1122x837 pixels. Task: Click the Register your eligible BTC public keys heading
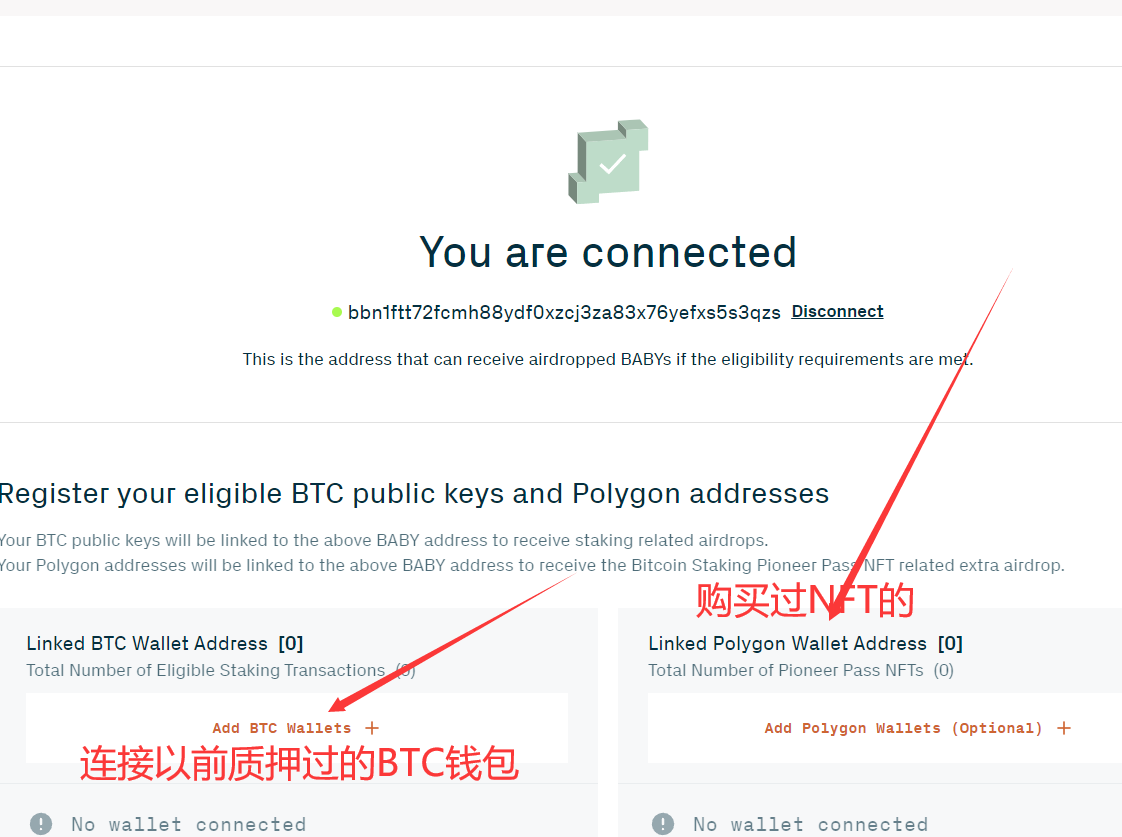coord(414,494)
